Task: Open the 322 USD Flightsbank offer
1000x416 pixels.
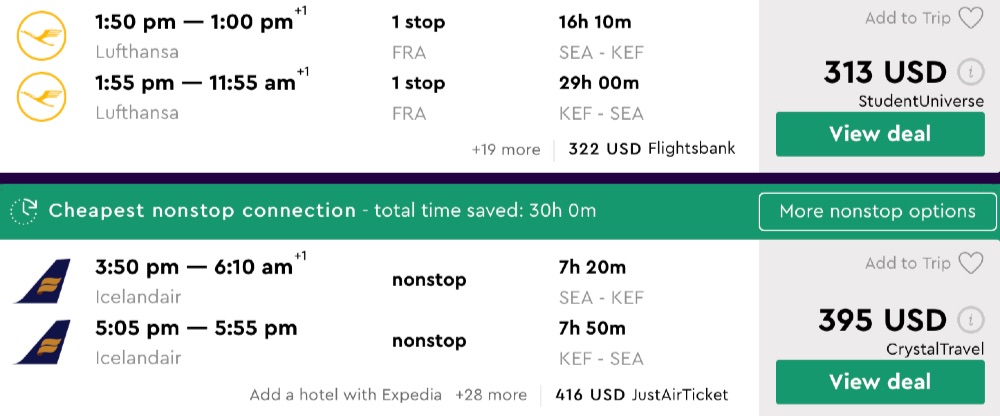Action: (x=651, y=149)
